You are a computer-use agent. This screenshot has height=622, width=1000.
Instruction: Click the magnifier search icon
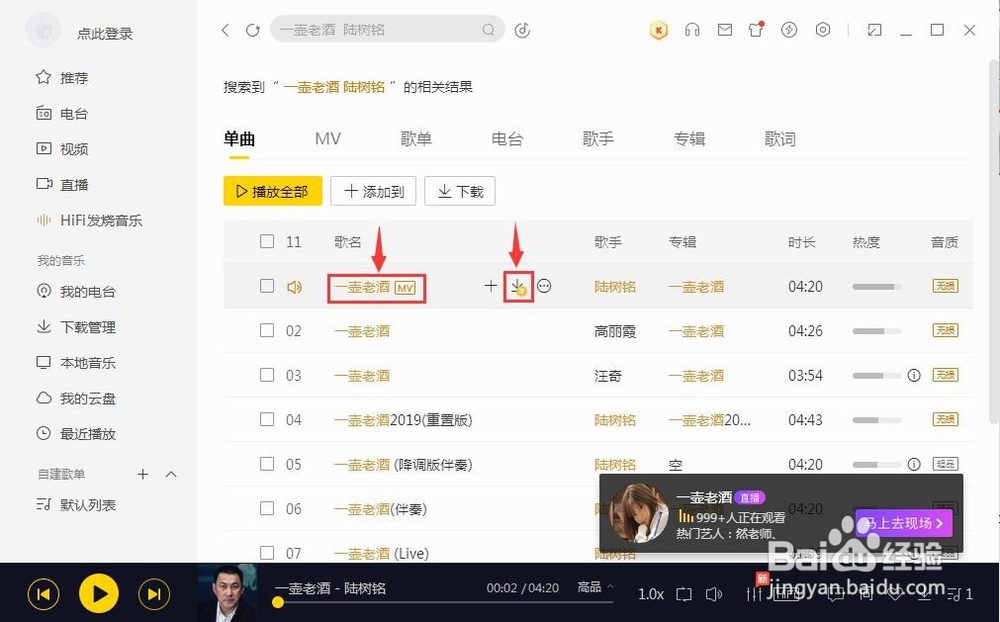pos(488,30)
